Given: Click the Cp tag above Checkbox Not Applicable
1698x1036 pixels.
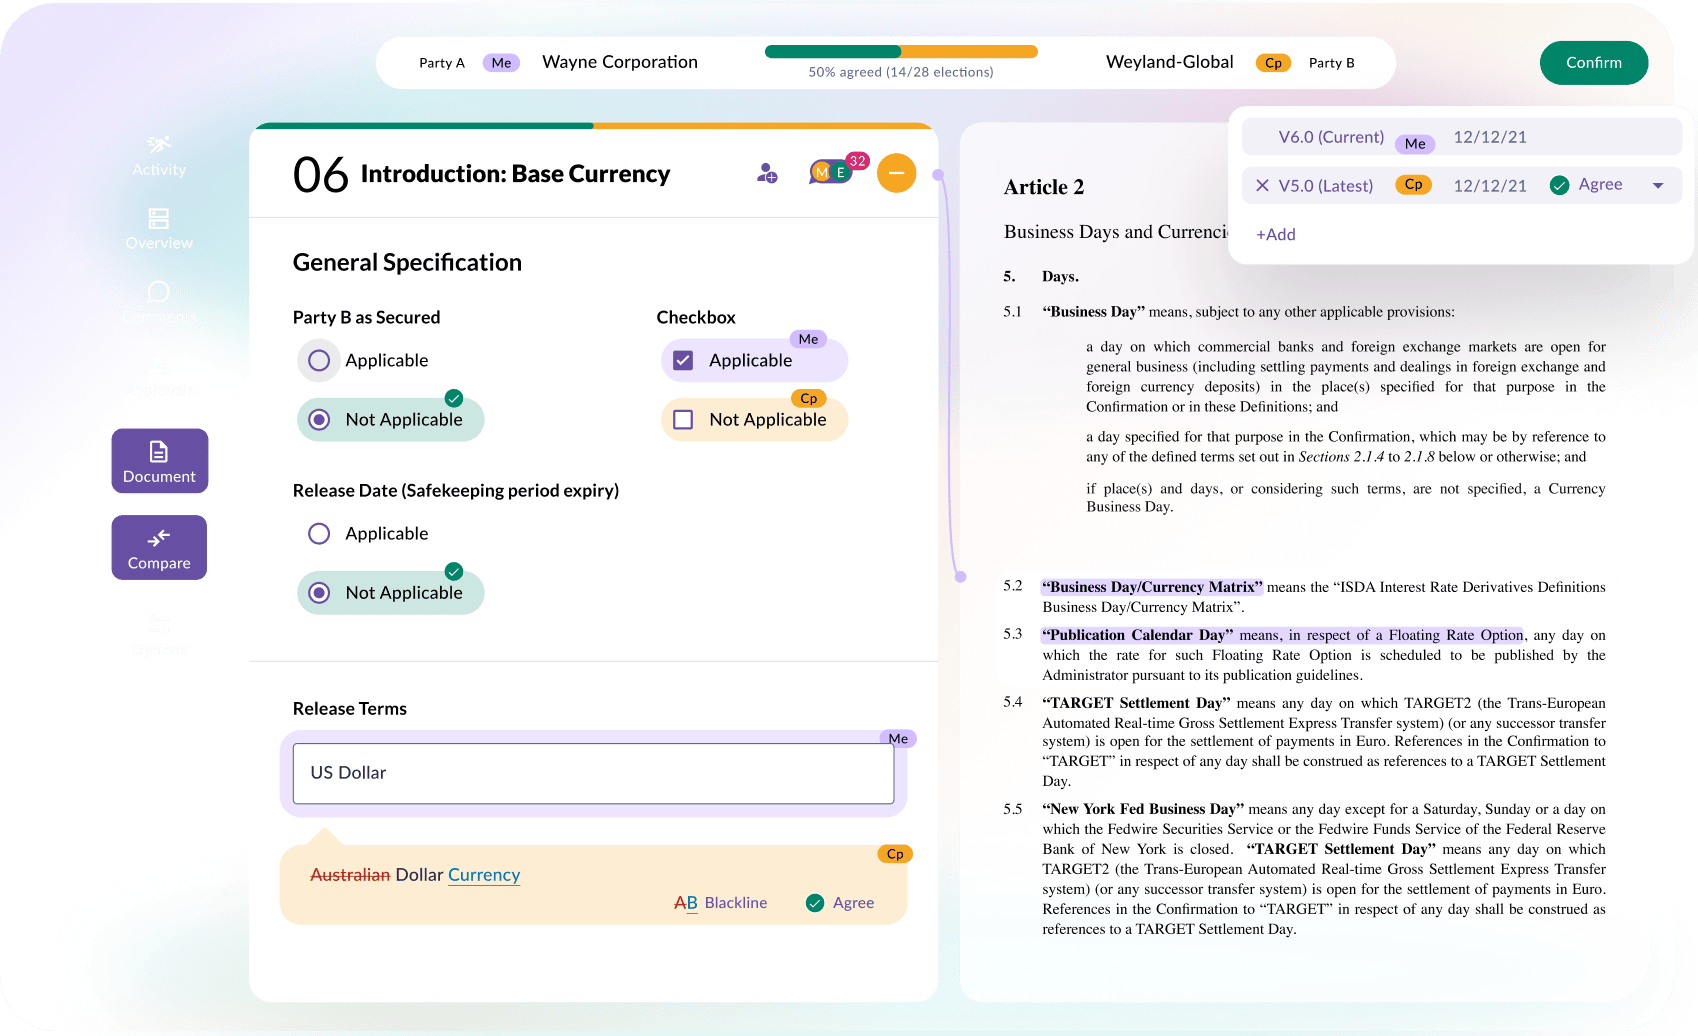Looking at the screenshot, I should [x=808, y=398].
